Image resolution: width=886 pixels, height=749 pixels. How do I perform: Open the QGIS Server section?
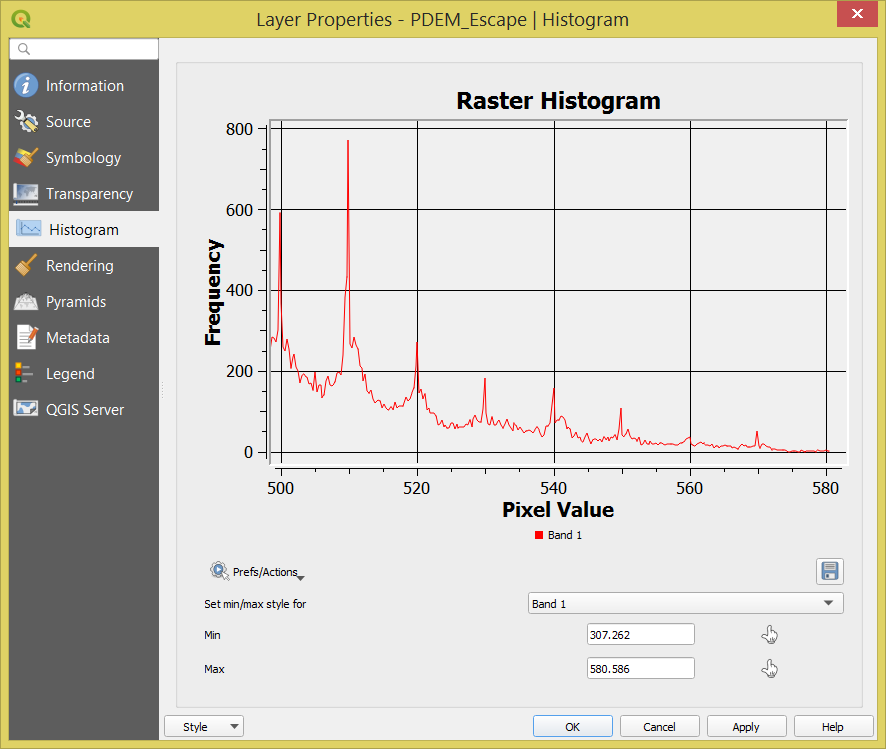coord(84,410)
